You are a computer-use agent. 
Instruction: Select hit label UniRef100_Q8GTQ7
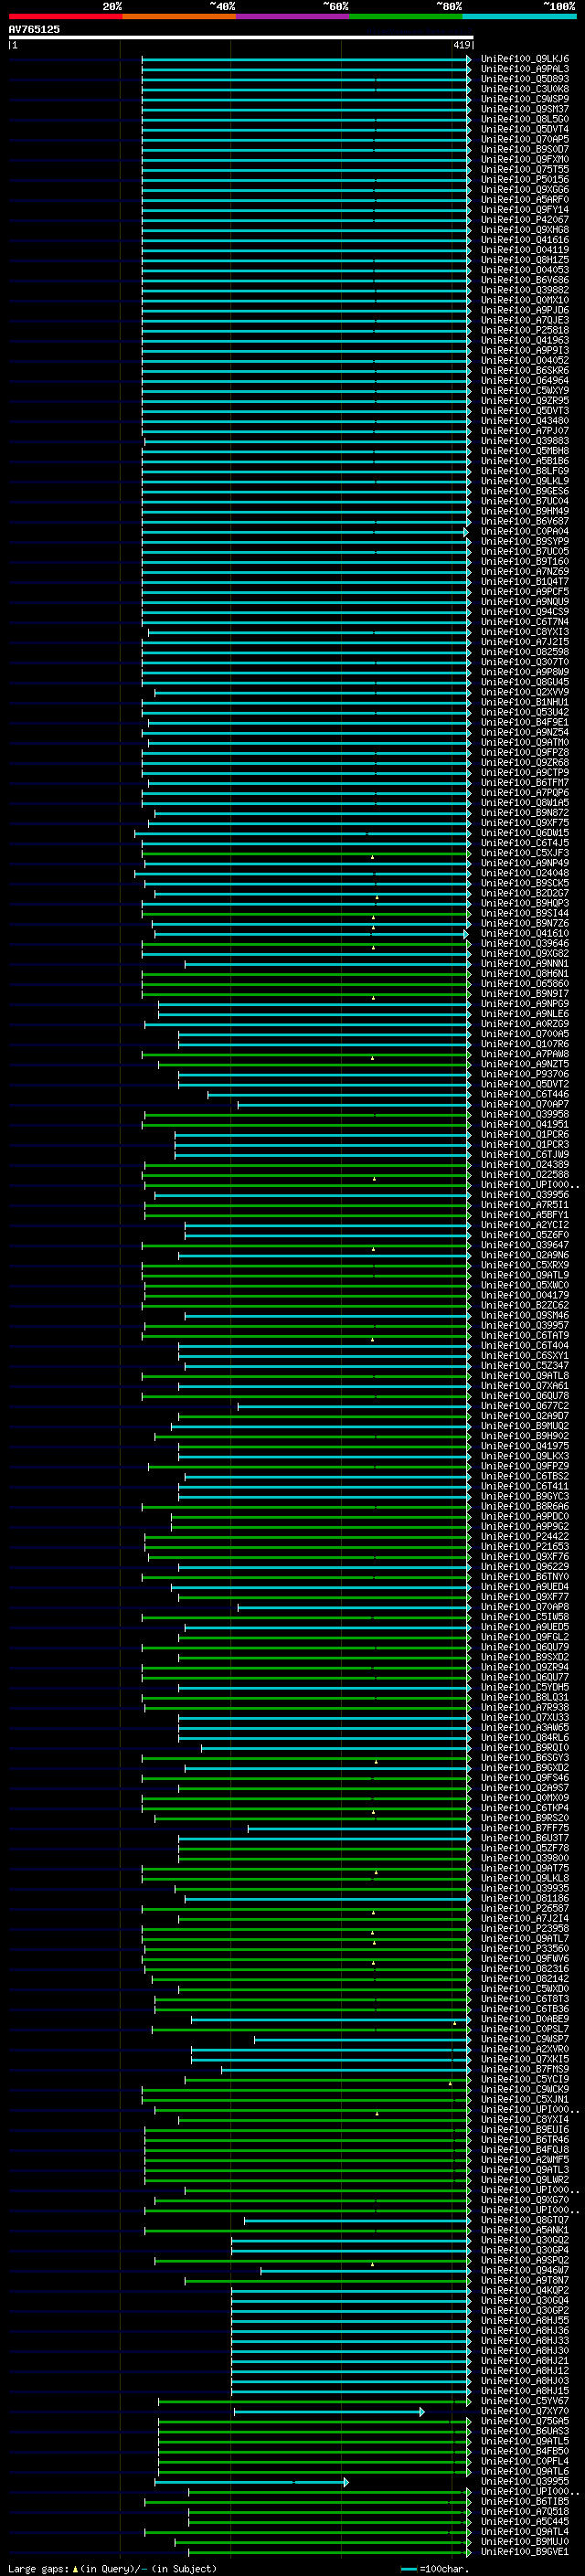pos(524,2221)
